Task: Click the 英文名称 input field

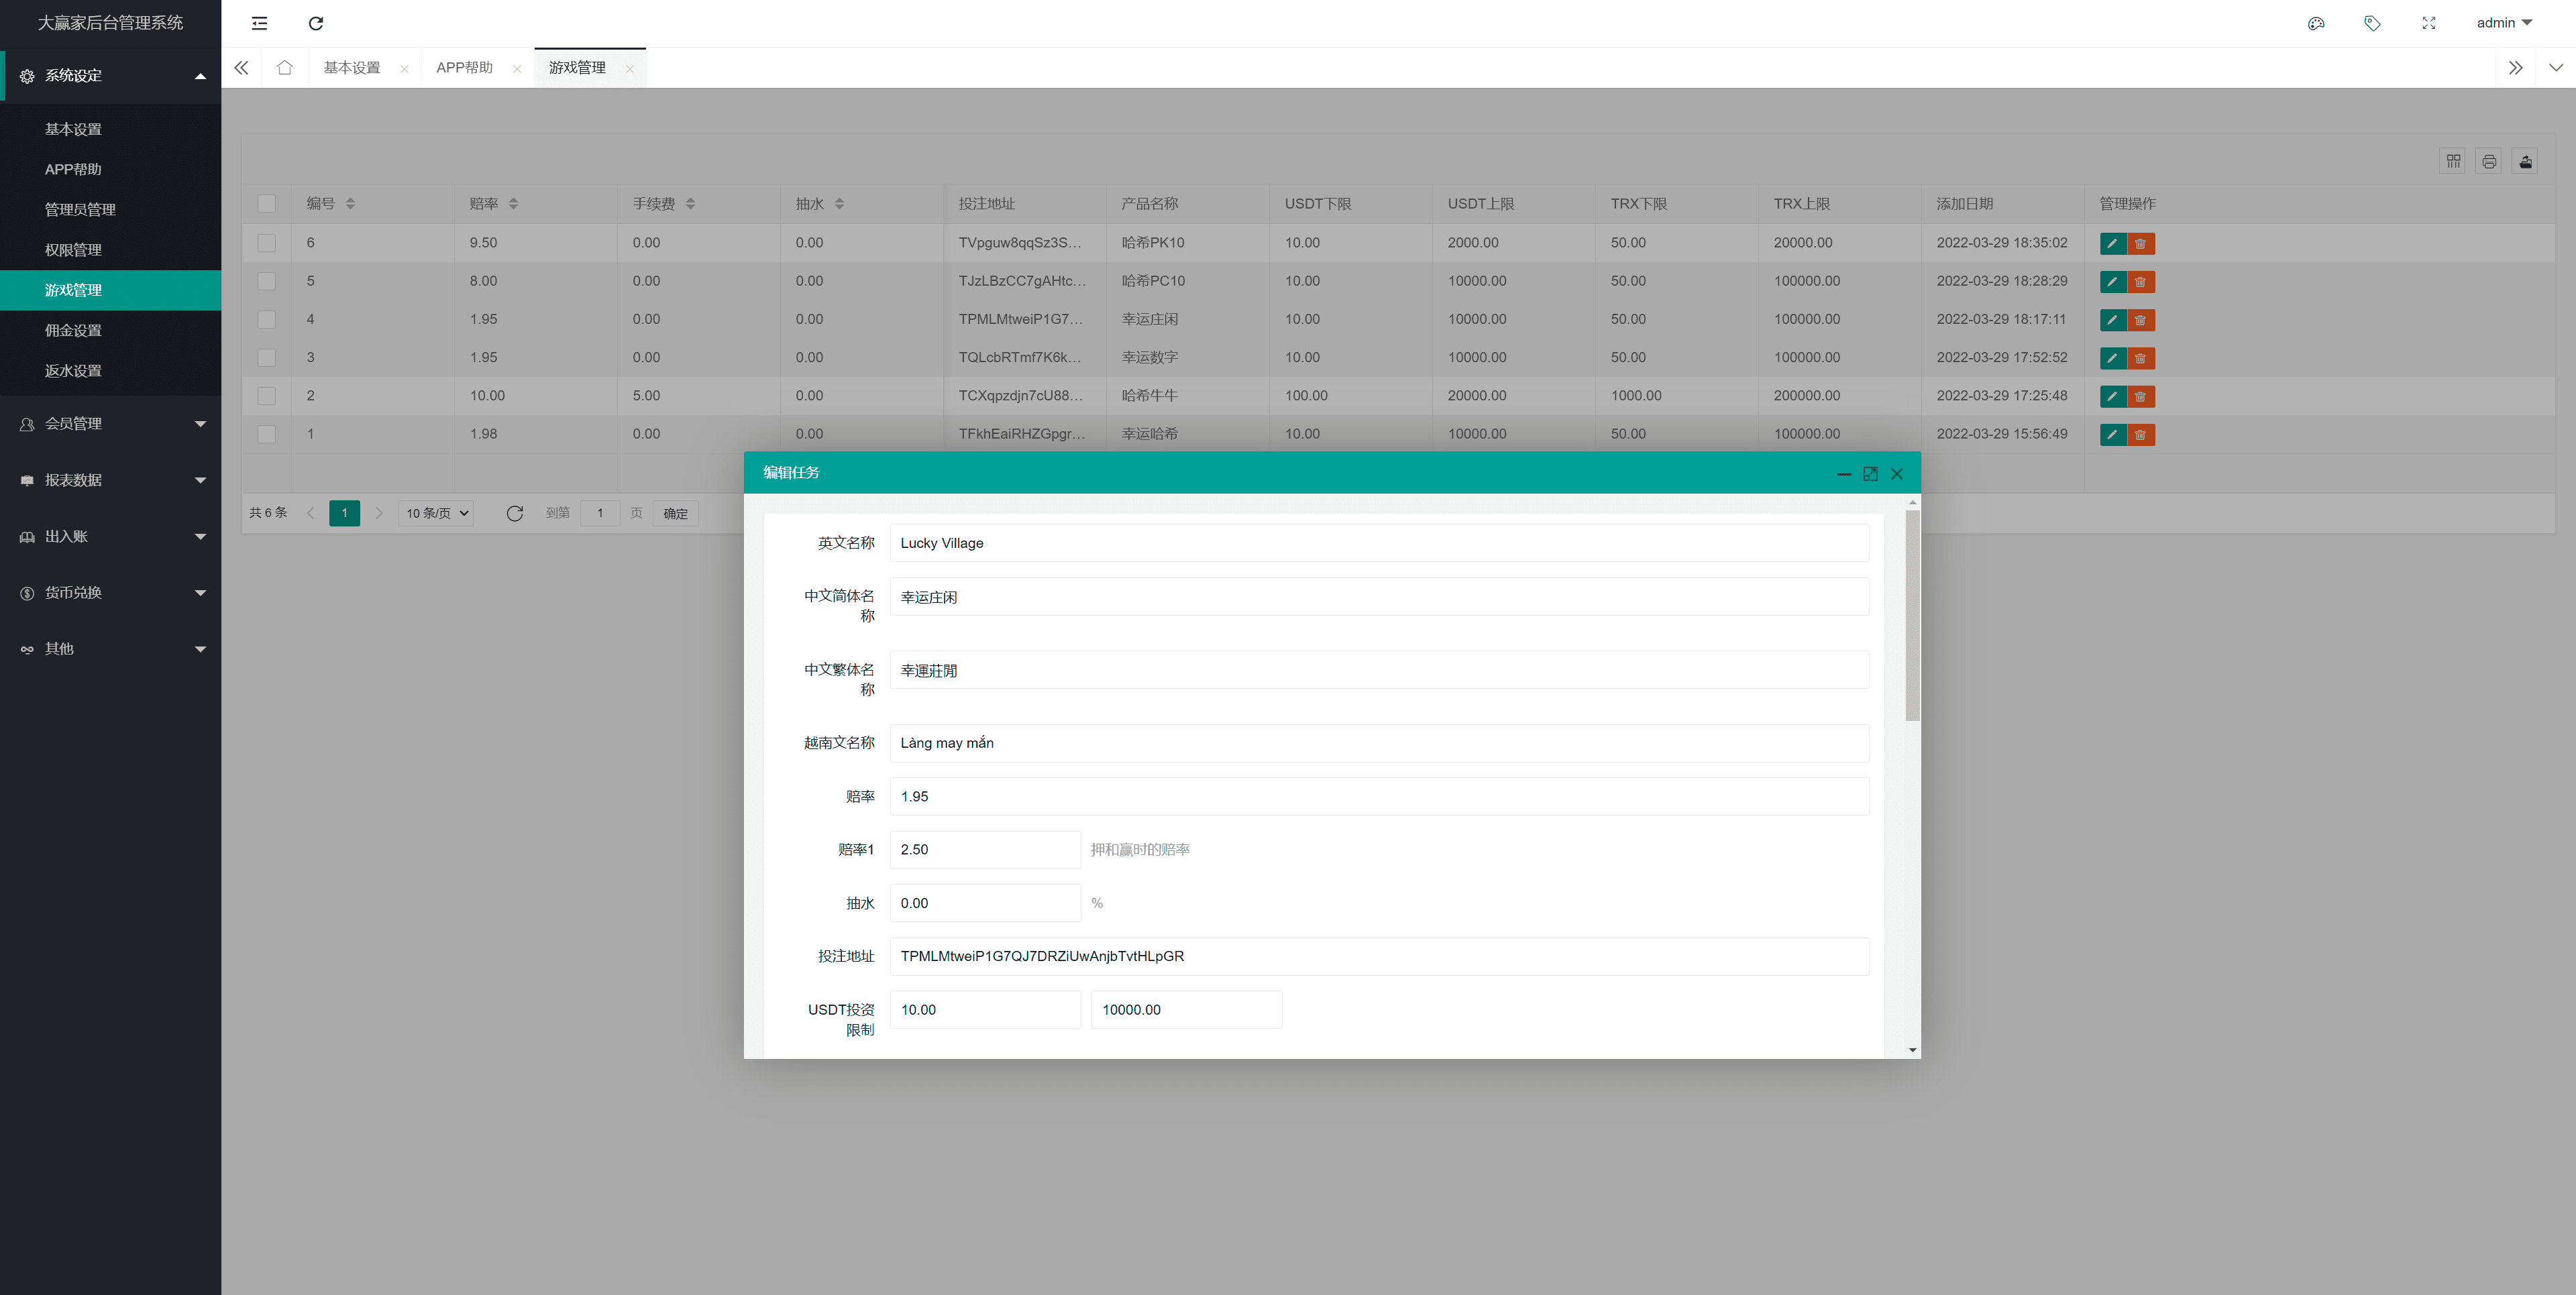Action: pyautogui.click(x=1378, y=543)
